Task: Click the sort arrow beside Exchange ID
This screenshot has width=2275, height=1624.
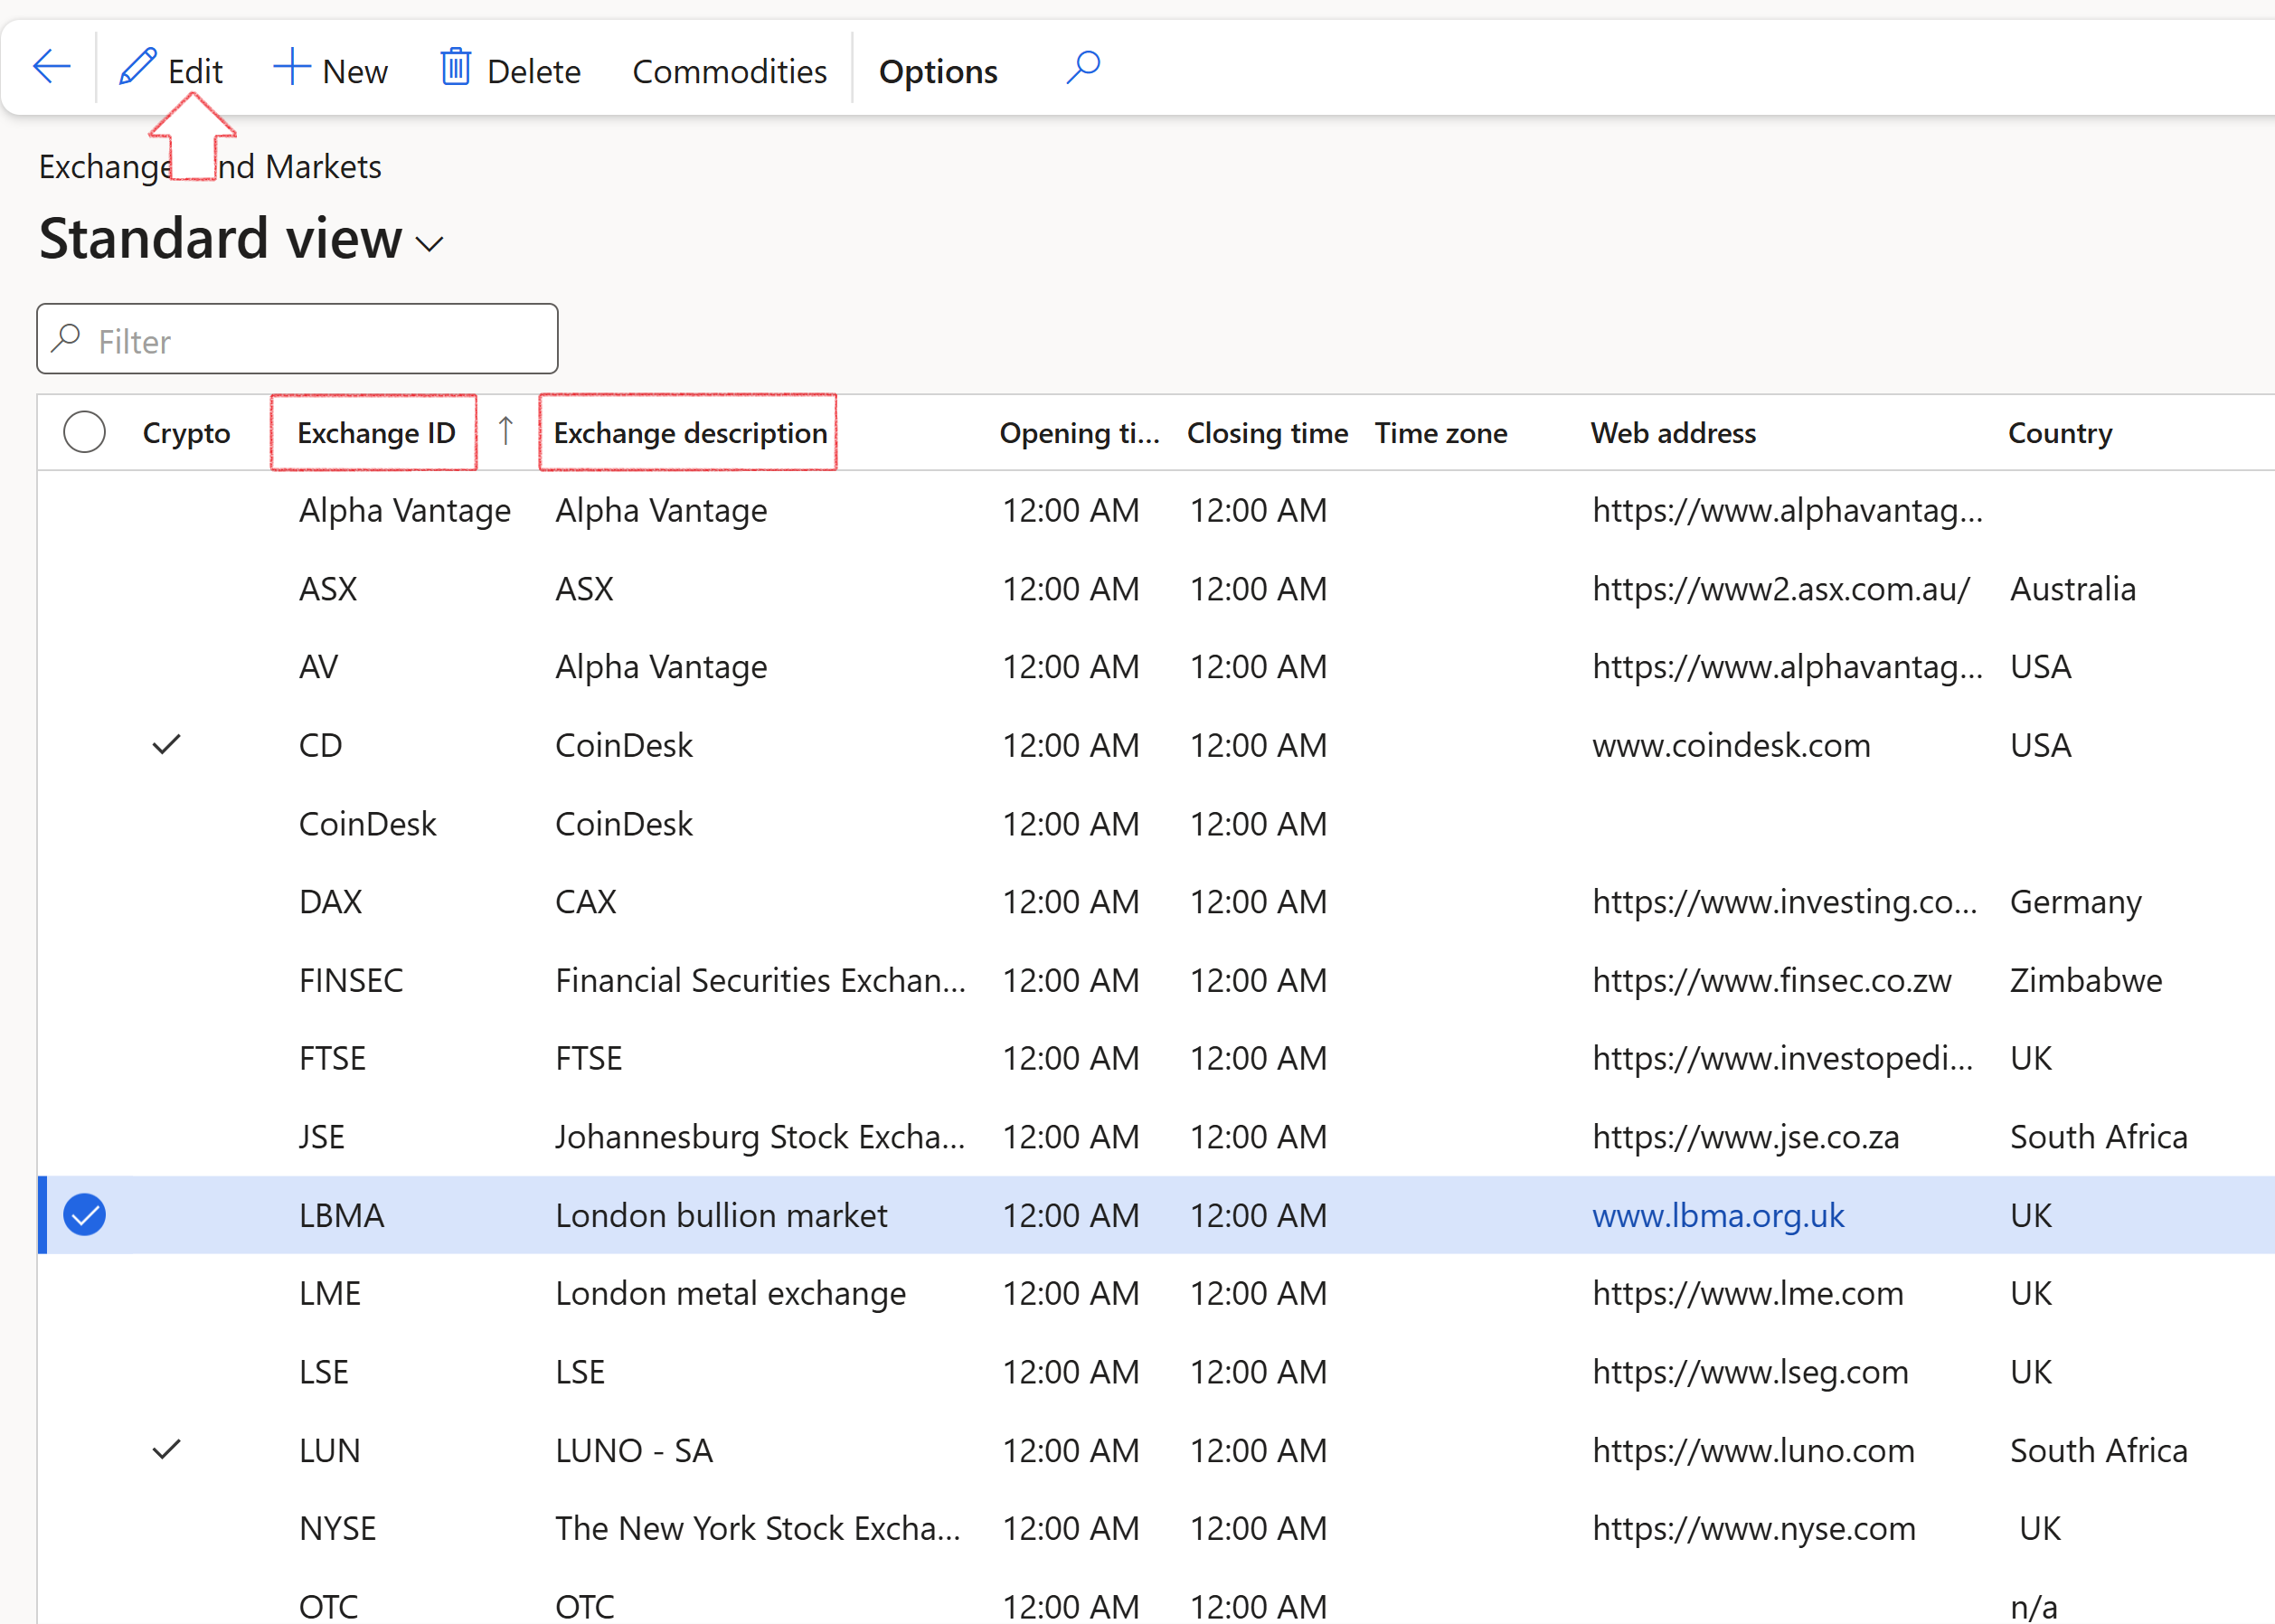Action: (x=506, y=432)
